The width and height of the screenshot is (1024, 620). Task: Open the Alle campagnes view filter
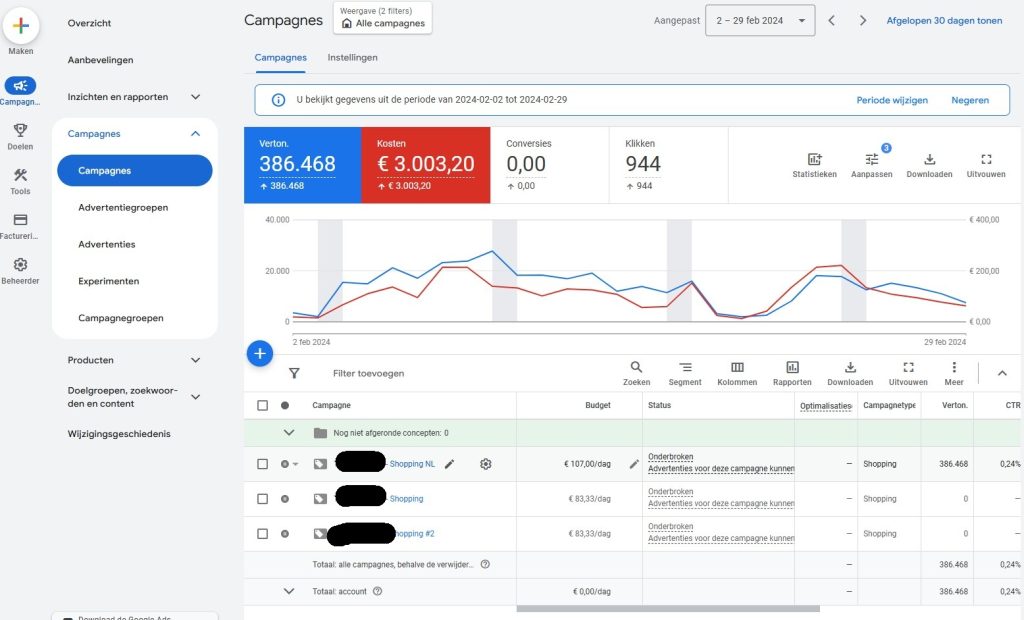point(383,18)
